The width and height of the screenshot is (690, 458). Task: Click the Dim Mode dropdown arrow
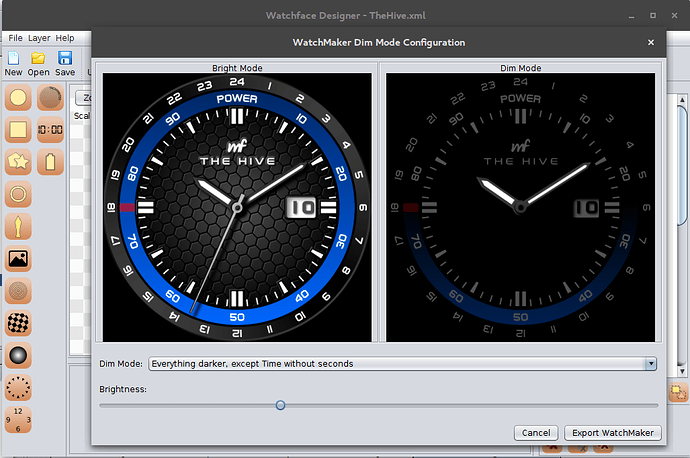click(651, 364)
